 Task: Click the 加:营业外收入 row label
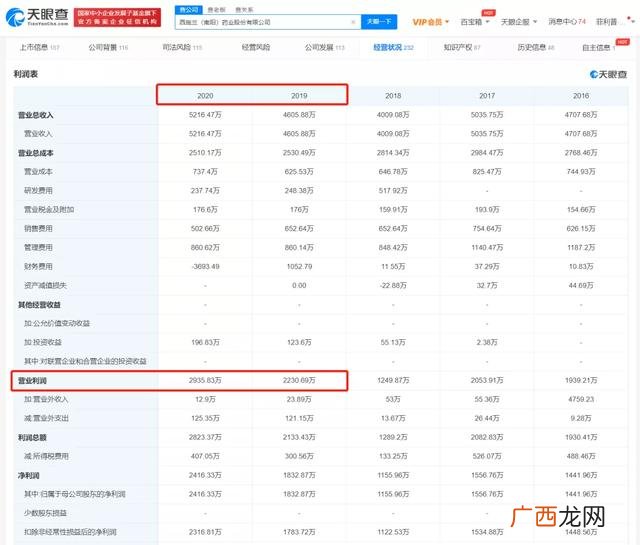46,399
